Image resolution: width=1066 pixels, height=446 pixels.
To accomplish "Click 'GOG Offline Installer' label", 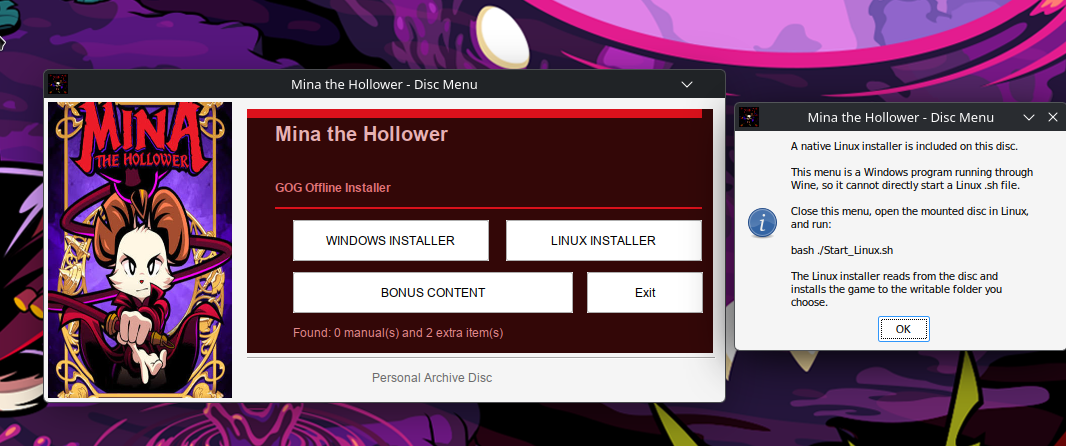I will pos(332,188).
